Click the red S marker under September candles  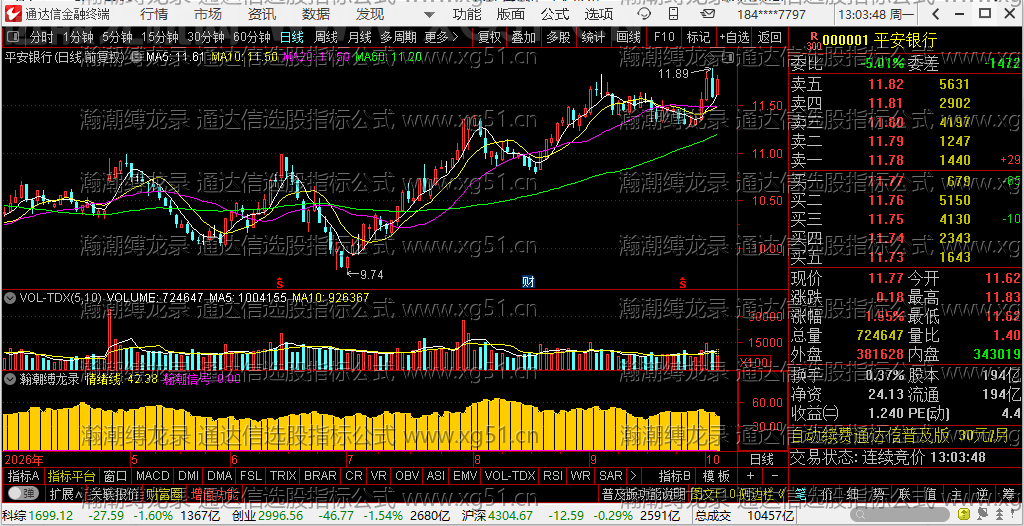coord(683,282)
